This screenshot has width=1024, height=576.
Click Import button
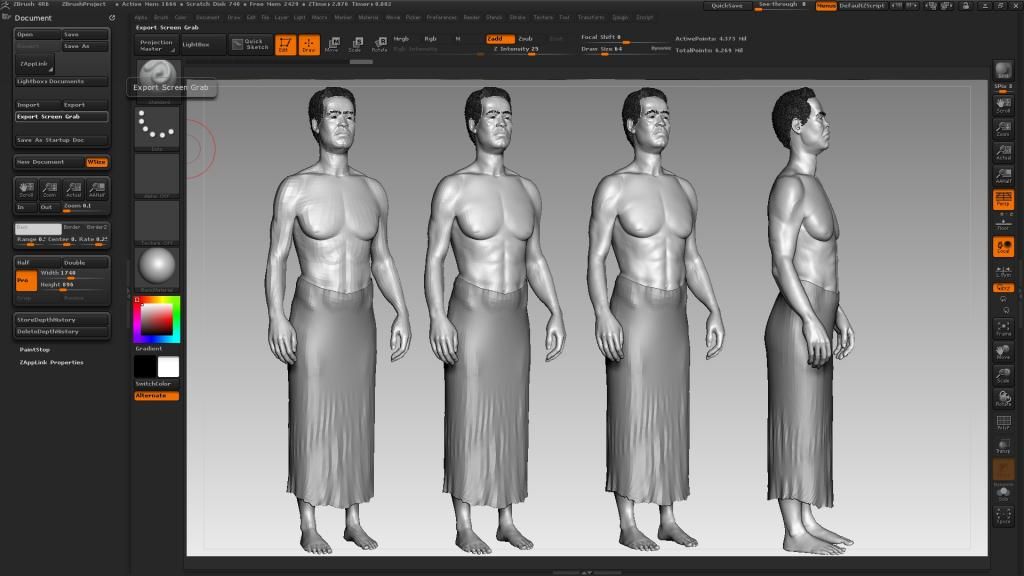[37, 104]
